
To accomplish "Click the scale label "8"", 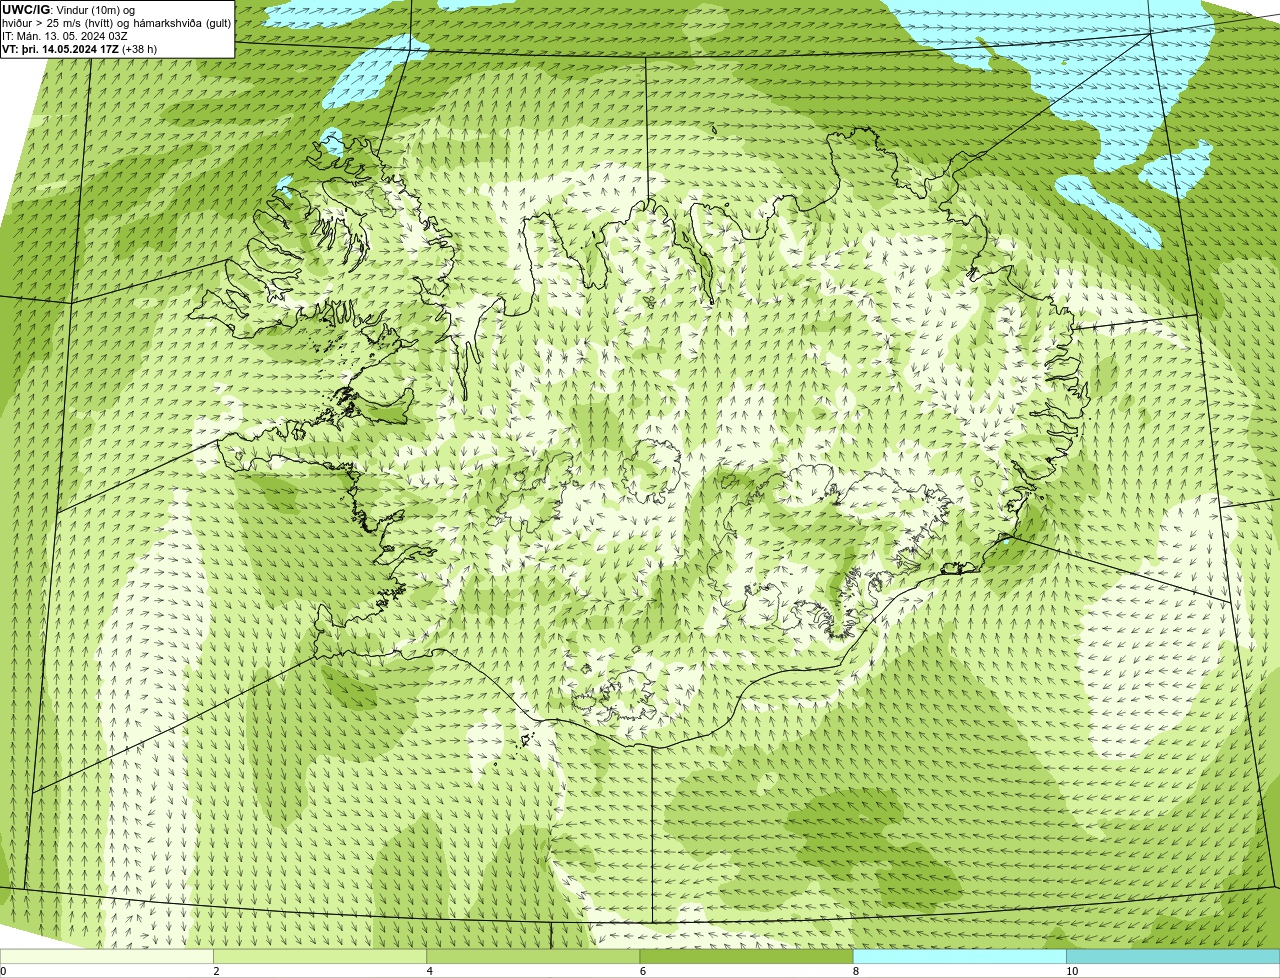I will [855, 971].
